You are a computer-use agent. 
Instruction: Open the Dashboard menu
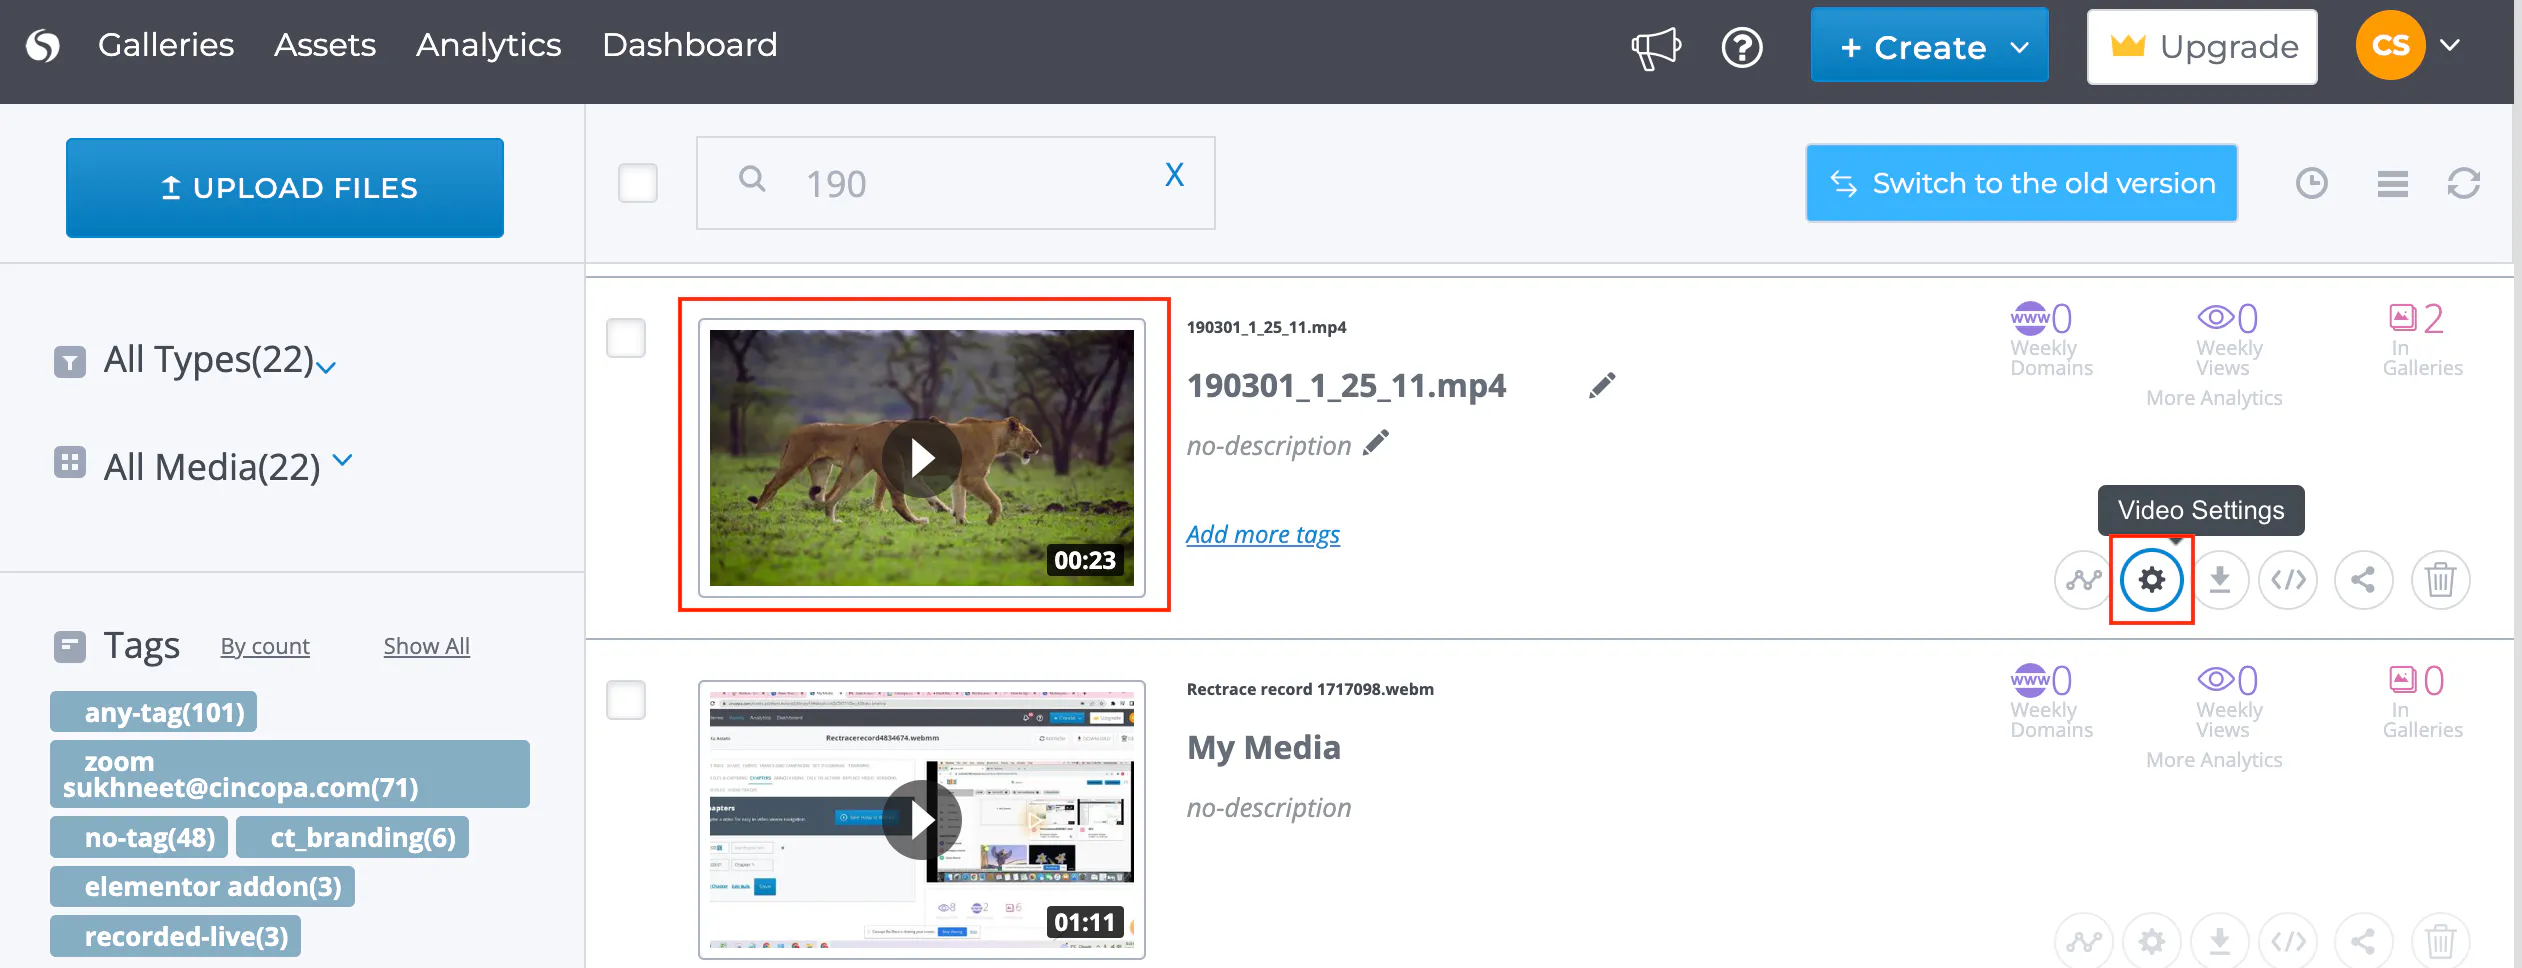(690, 45)
